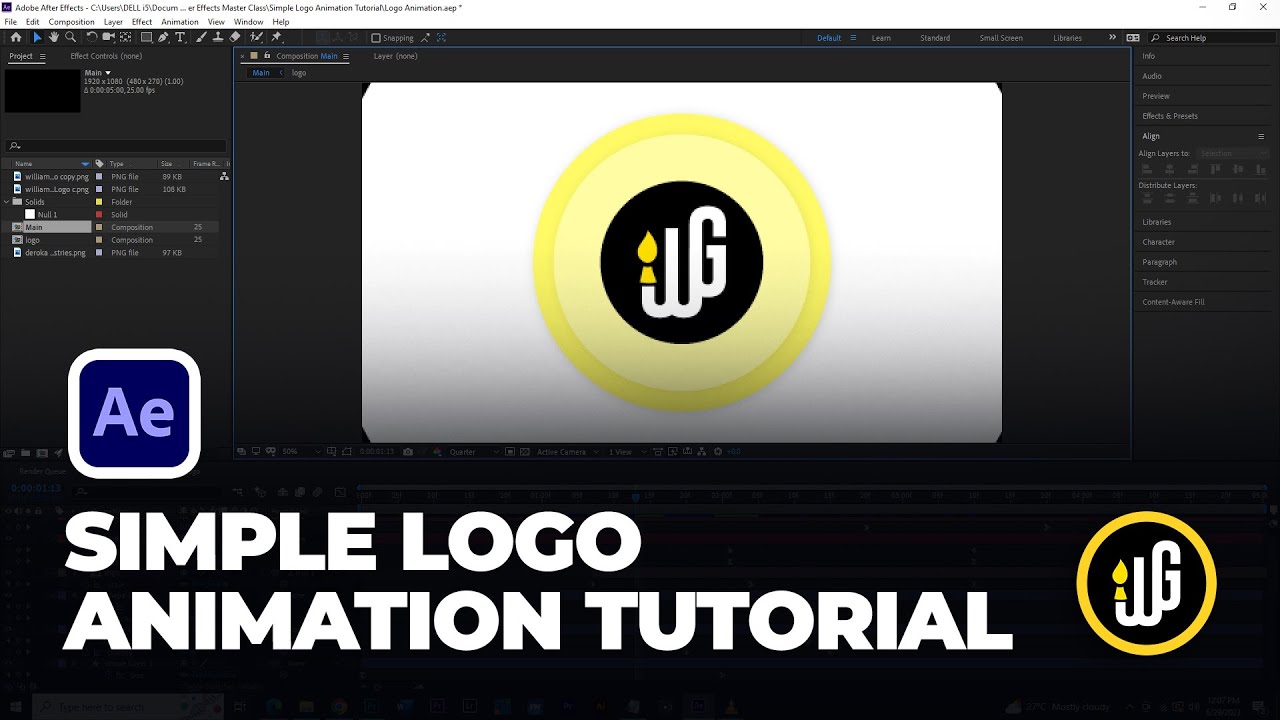Click the label tag column icon
This screenshot has width=1280, height=720.
pos(99,163)
